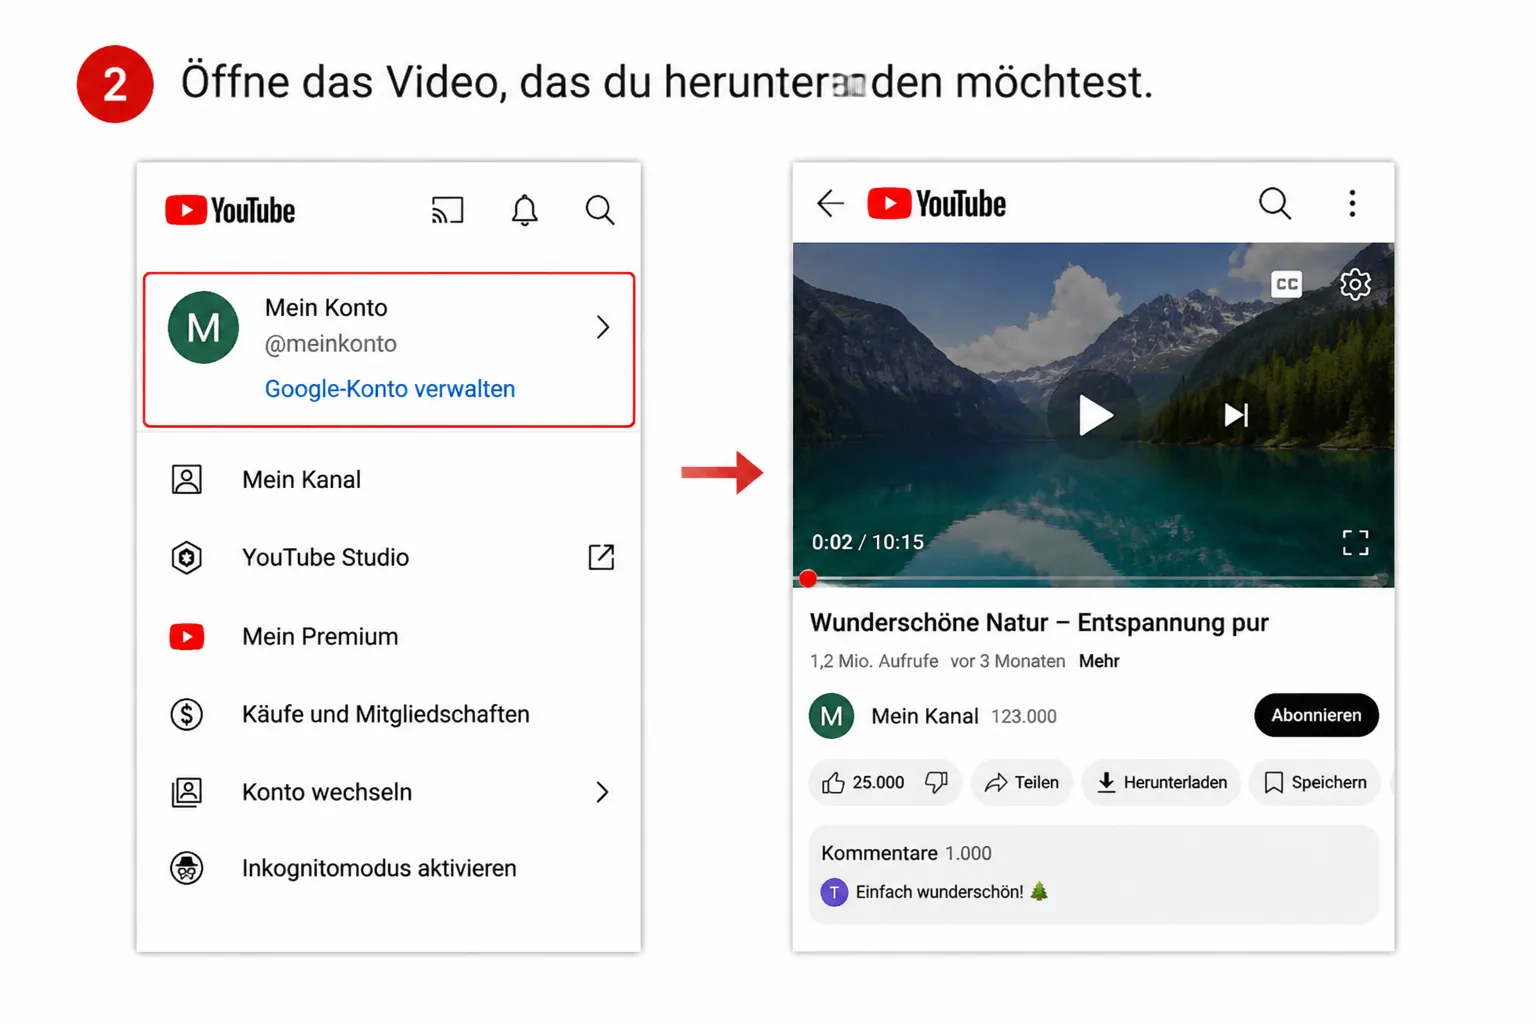Image resolution: width=1536 pixels, height=1024 pixels.
Task: Click YouTube logo in video panel
Action: [x=936, y=204]
